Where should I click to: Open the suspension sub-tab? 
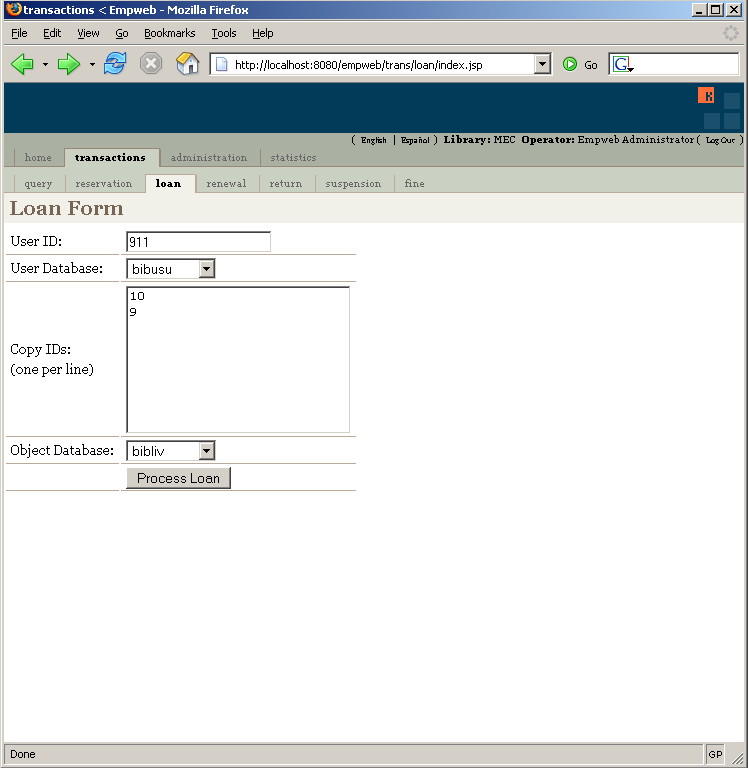click(353, 184)
